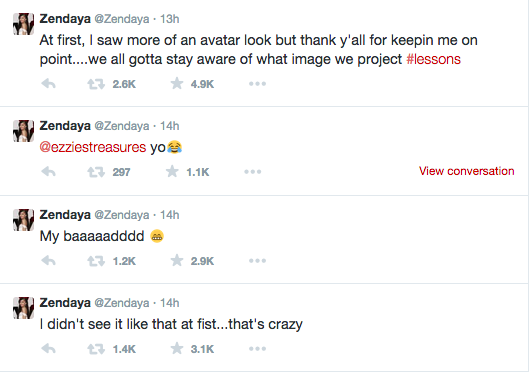This screenshot has height=372, width=529.
Task: Favorite the tweet with 3.1K stars
Action: tap(177, 348)
